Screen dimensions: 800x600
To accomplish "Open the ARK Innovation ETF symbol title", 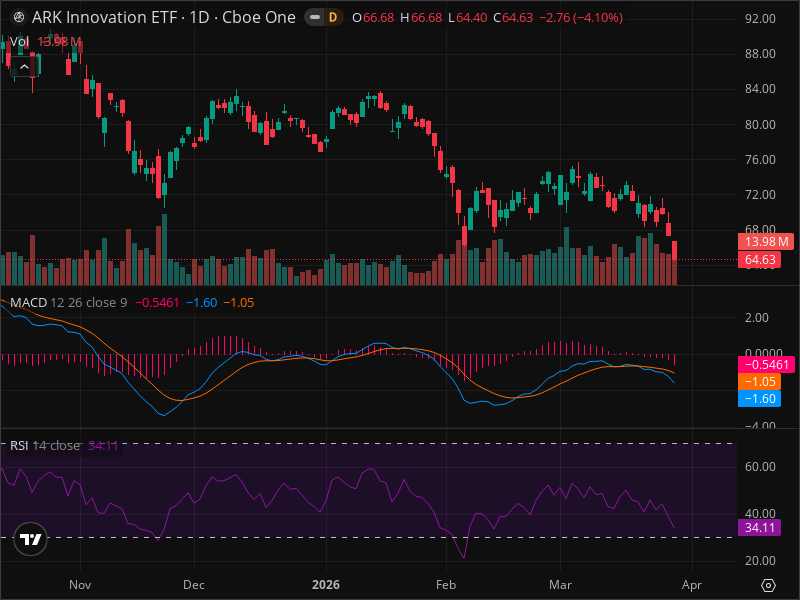I will point(163,18).
